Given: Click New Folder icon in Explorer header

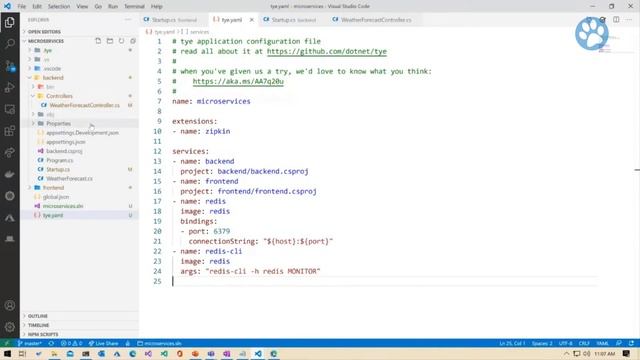Looking at the screenshot, I should pyautogui.click(x=110, y=41).
